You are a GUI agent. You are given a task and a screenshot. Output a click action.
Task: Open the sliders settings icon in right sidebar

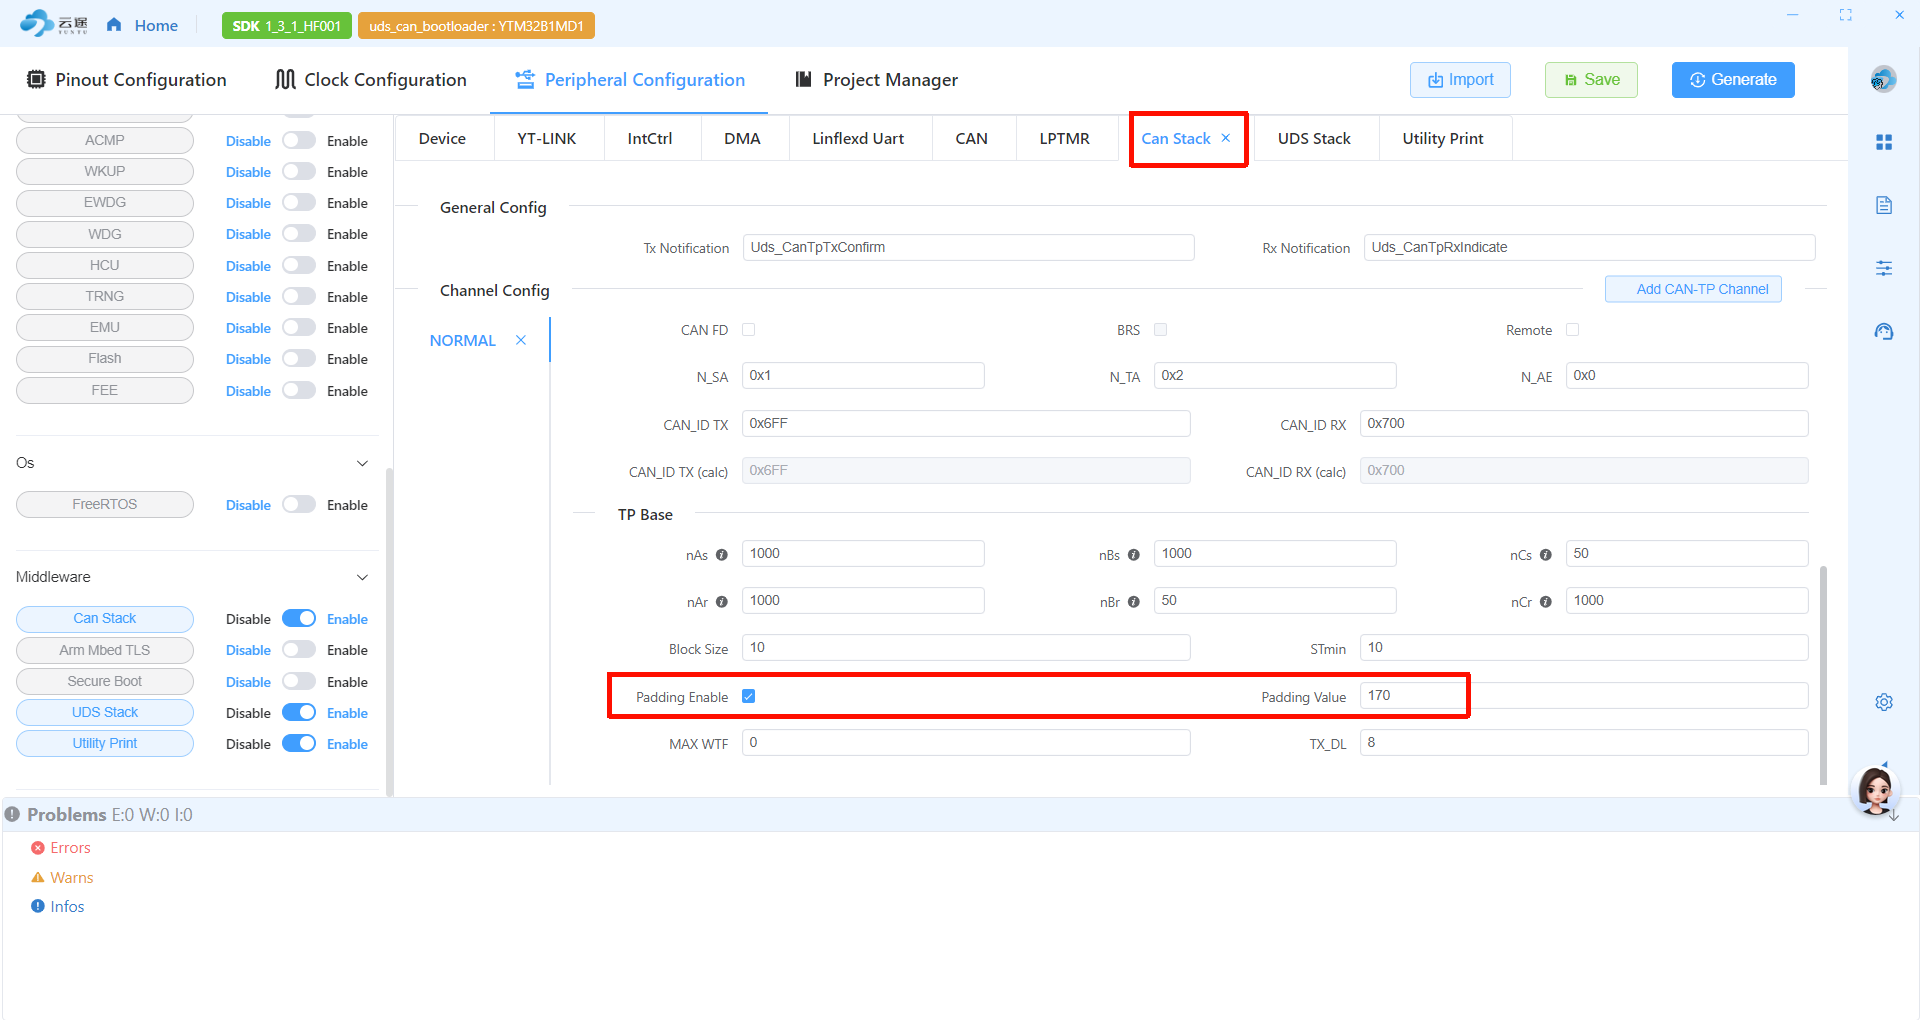point(1884,268)
